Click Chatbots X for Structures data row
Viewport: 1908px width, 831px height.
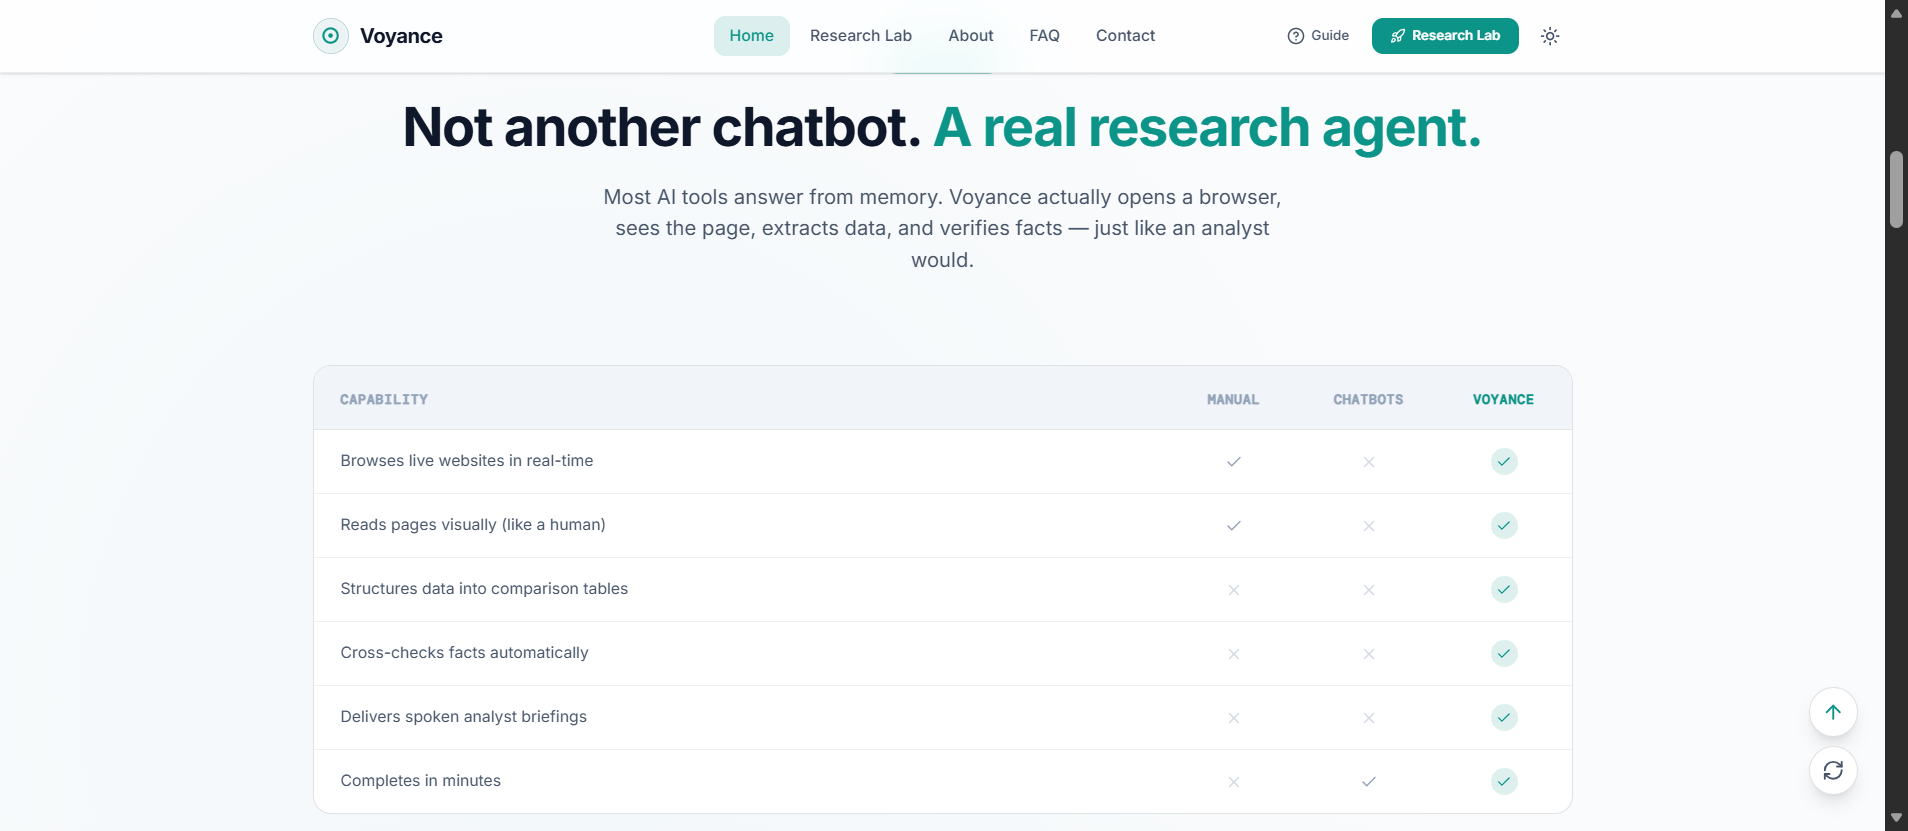[1369, 590]
